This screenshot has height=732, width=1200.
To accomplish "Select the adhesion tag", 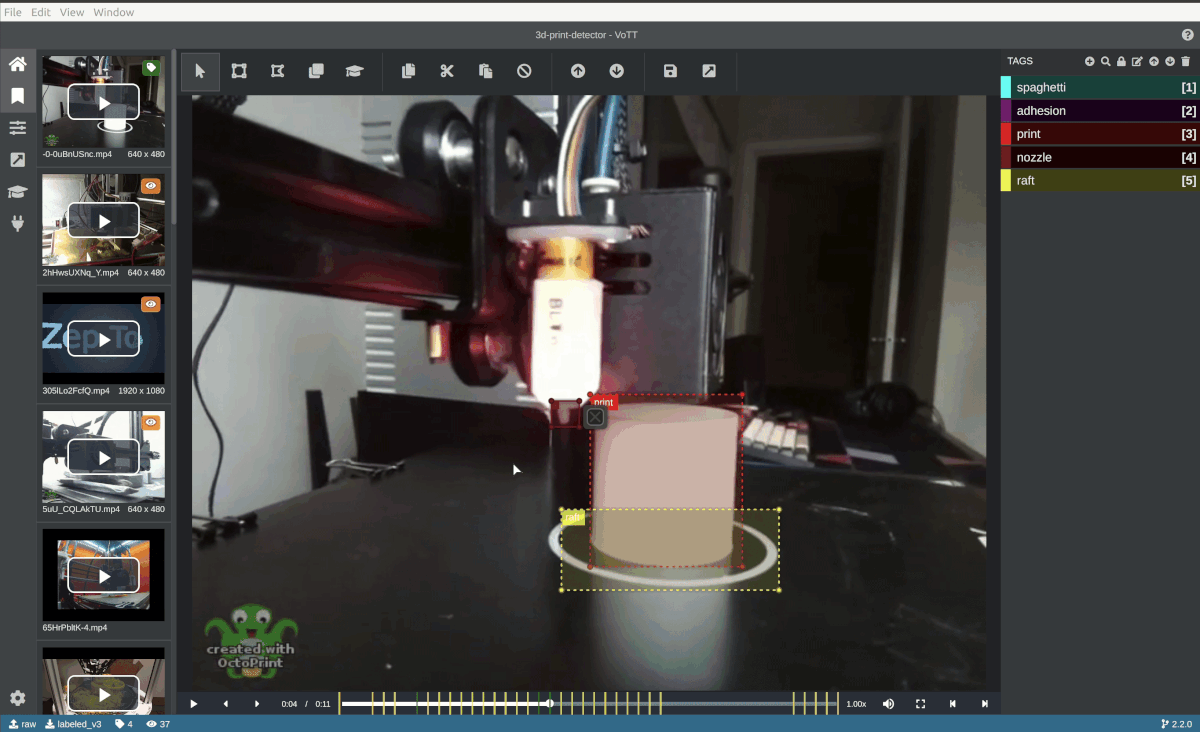I will [x=1100, y=111].
